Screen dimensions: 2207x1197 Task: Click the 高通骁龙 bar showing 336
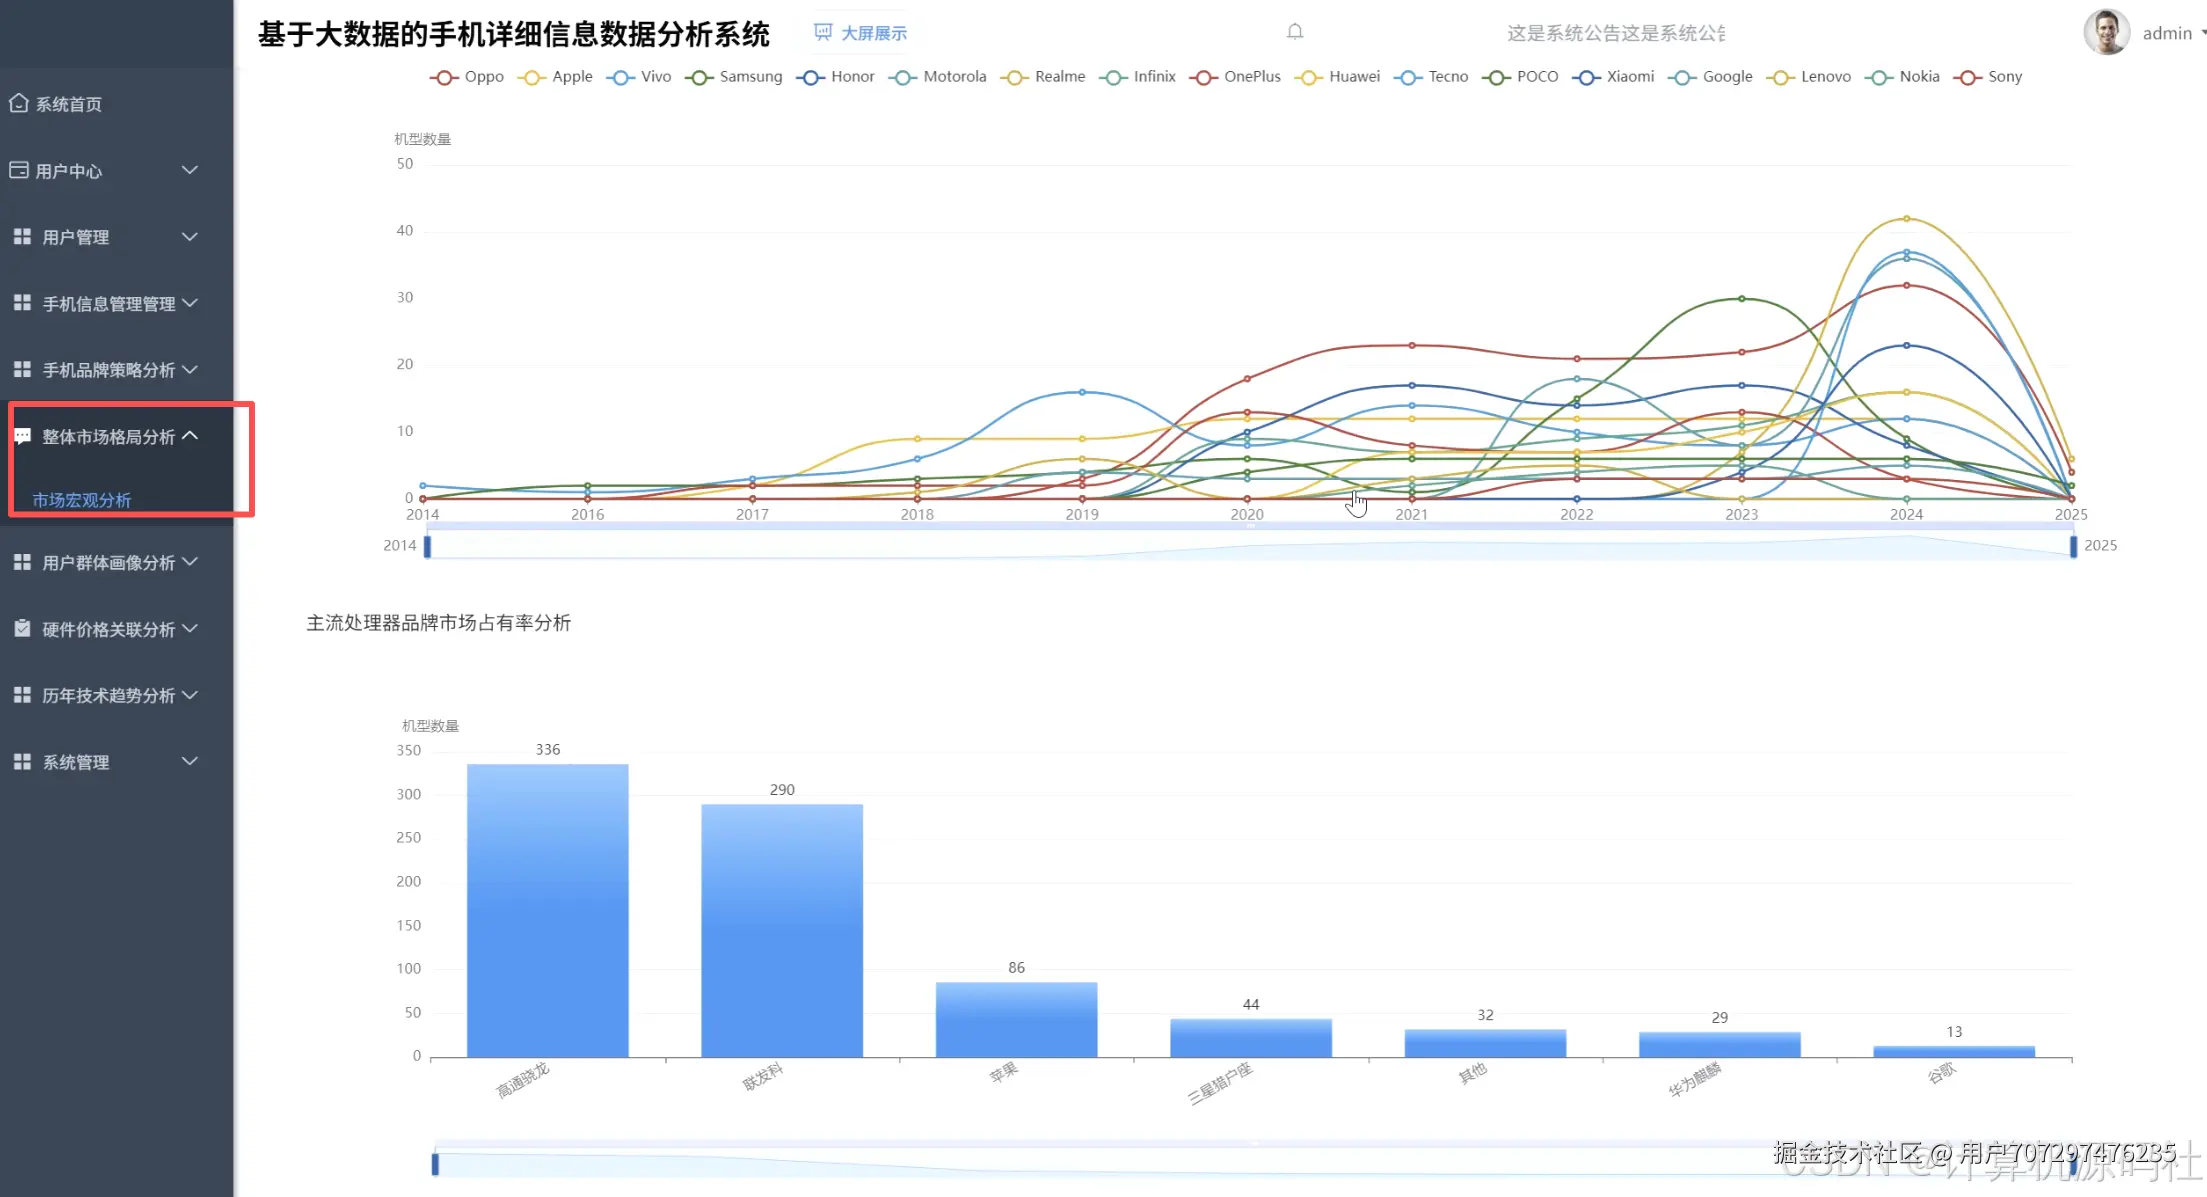[547, 910]
